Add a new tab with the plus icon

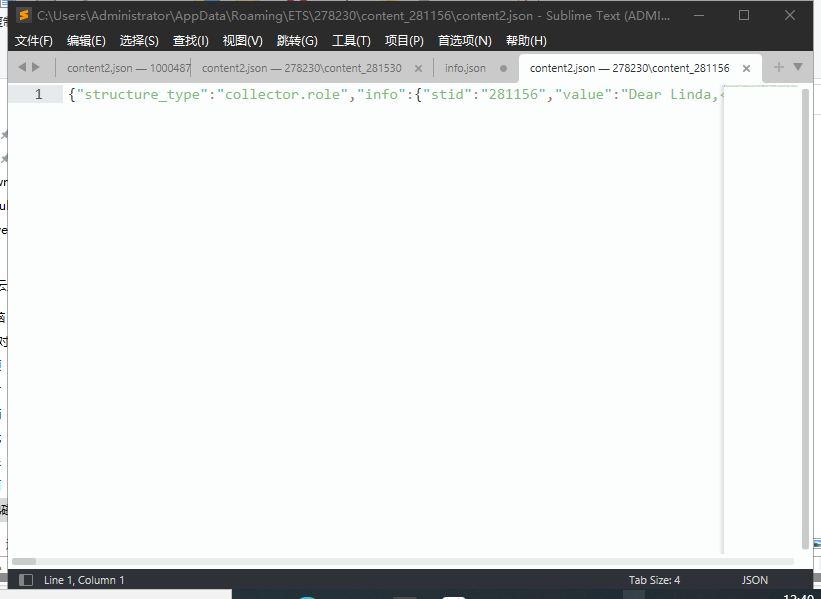click(779, 67)
